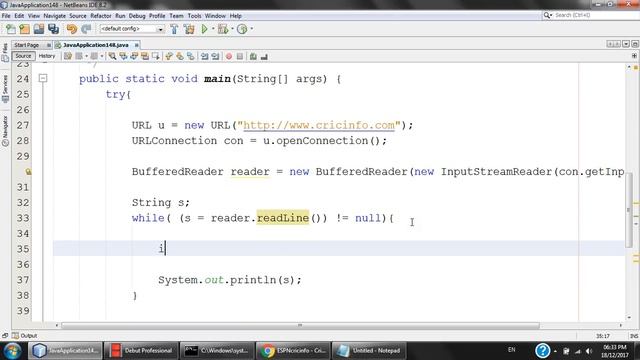Click the Open Project toolbar icon
This screenshot has width=640, height=360.
pyautogui.click(x=39, y=29)
